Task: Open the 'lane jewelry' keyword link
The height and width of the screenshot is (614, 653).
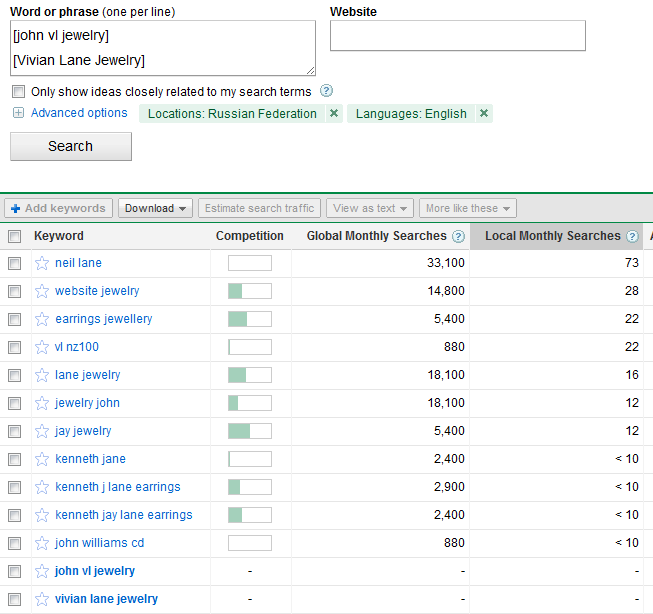Action: 87,375
